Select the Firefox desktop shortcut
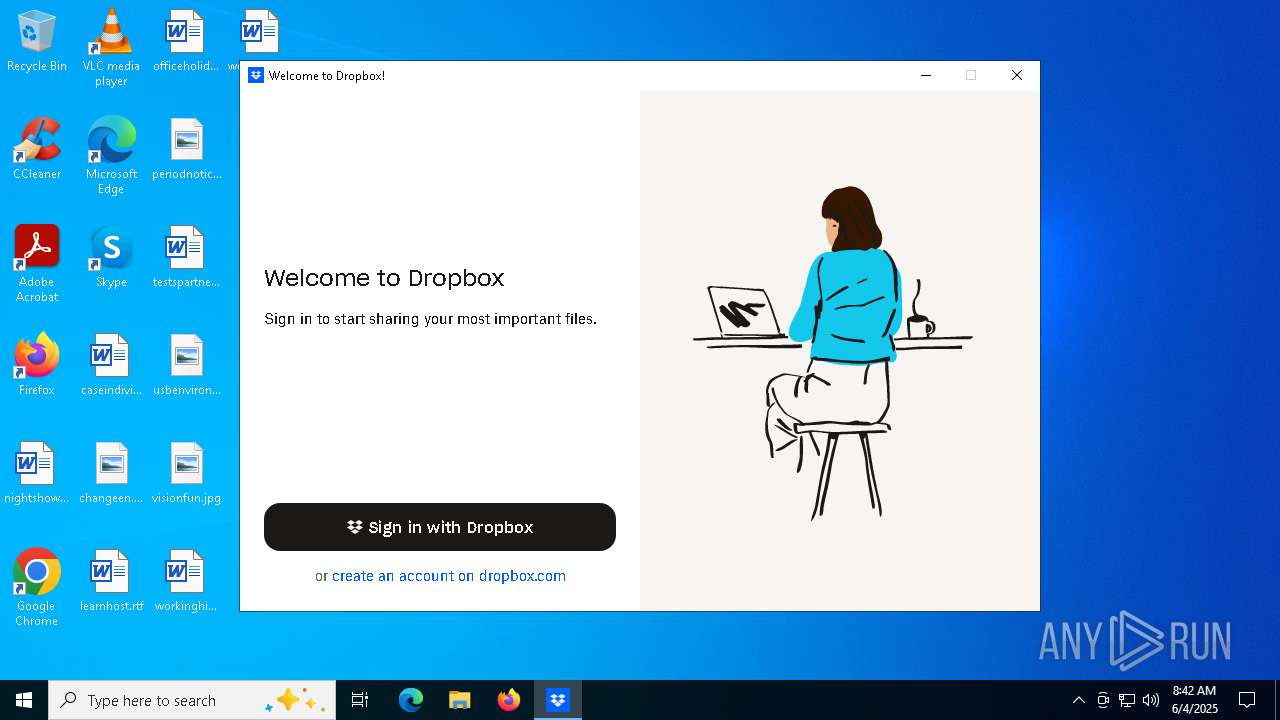Screen dimensions: 1280x720 [37, 366]
